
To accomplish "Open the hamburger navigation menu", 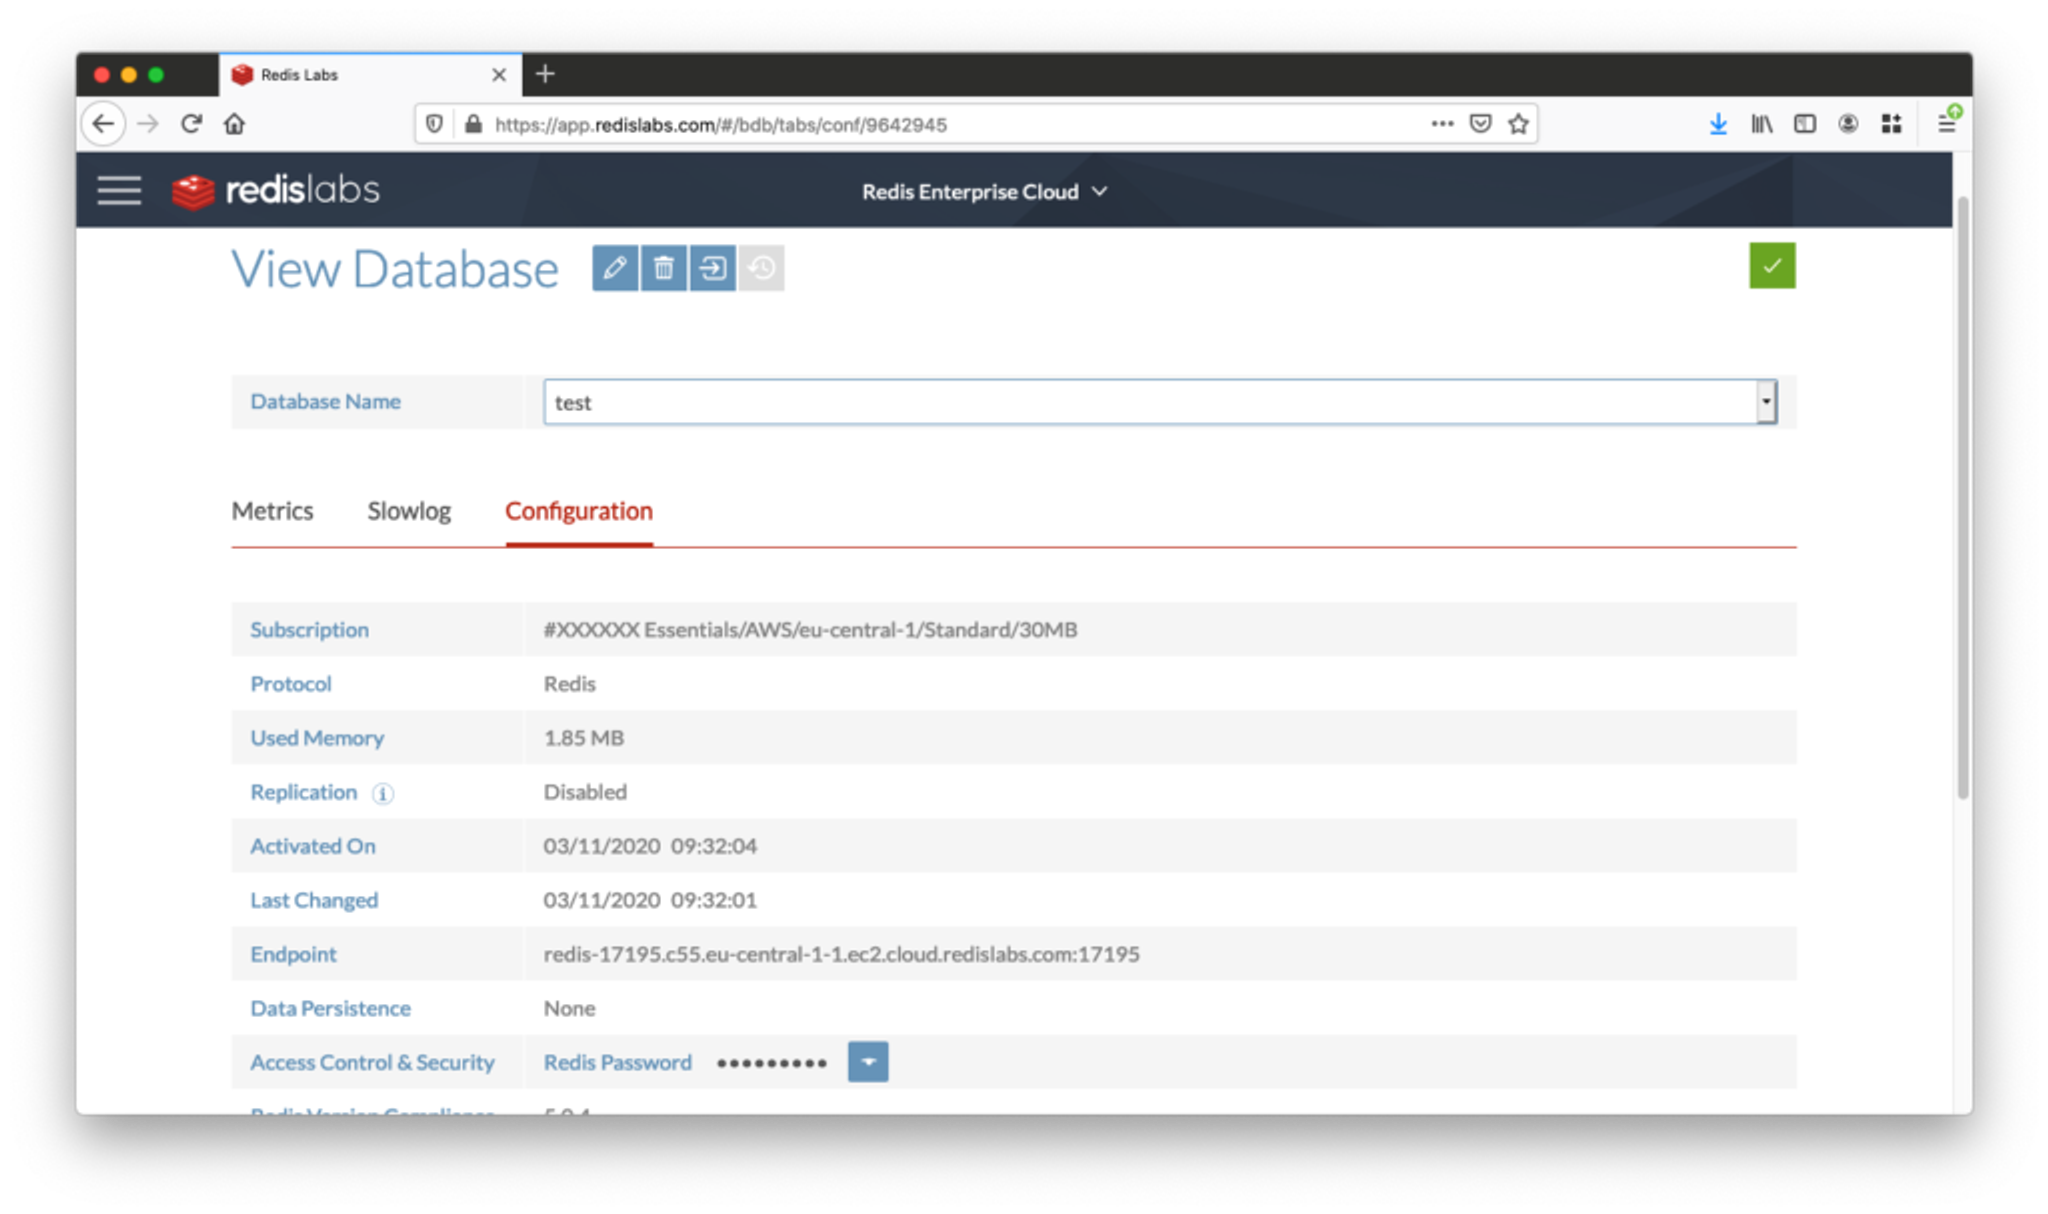I will (119, 190).
